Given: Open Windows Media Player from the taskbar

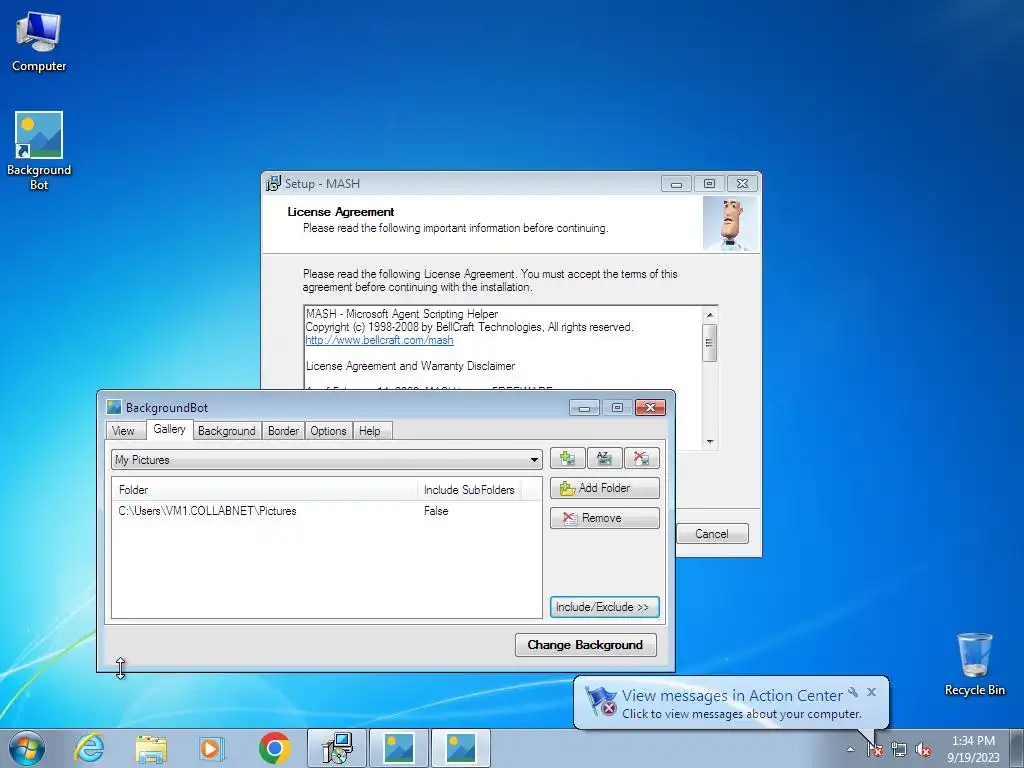Looking at the screenshot, I should [x=211, y=748].
